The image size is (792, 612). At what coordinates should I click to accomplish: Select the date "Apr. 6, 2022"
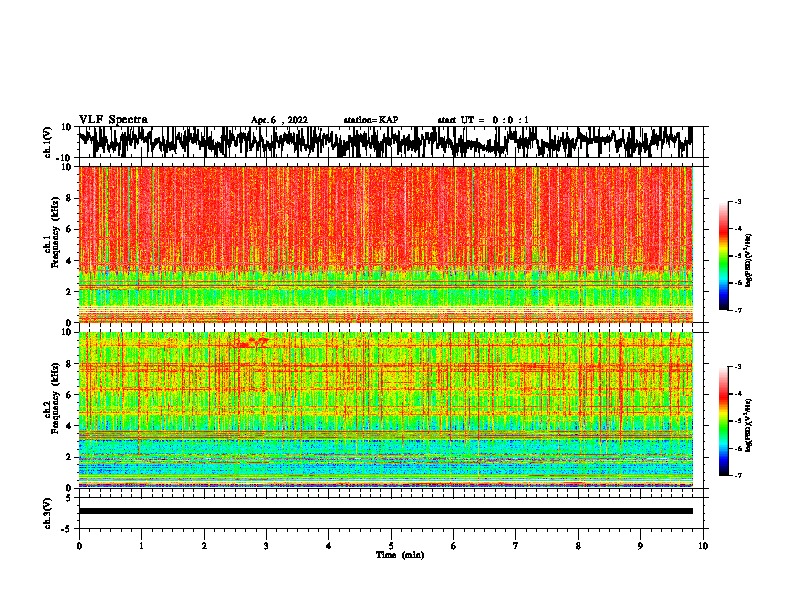tap(279, 120)
